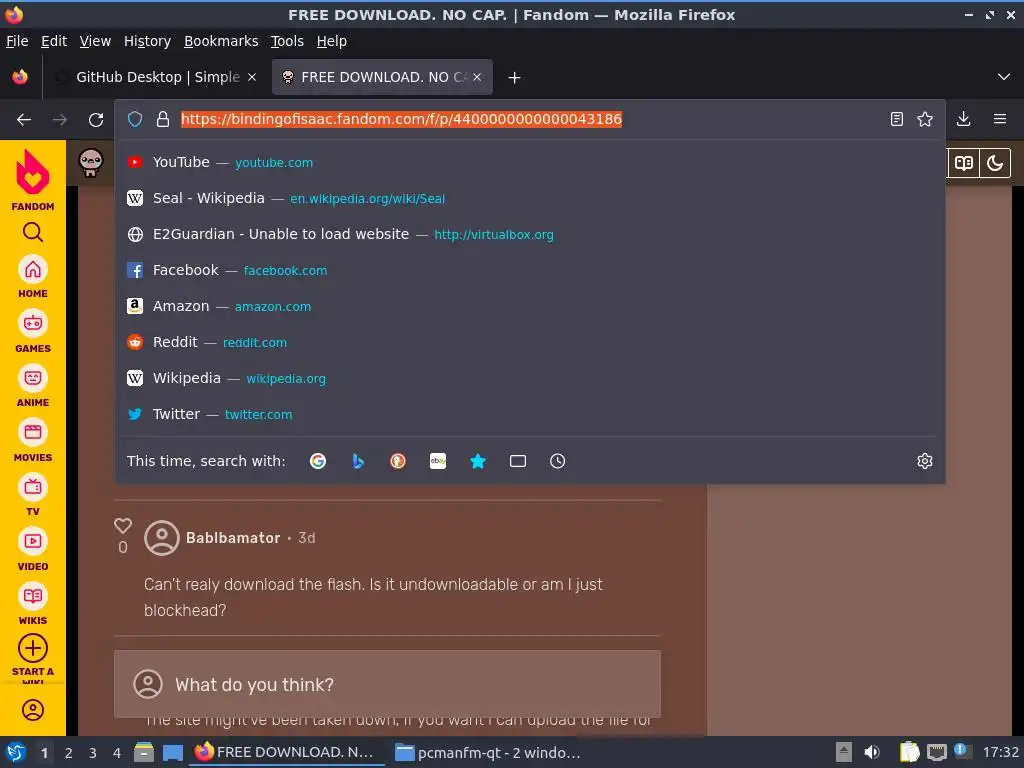Select Twitter suggestion
1024x768 pixels.
[x=530, y=413]
